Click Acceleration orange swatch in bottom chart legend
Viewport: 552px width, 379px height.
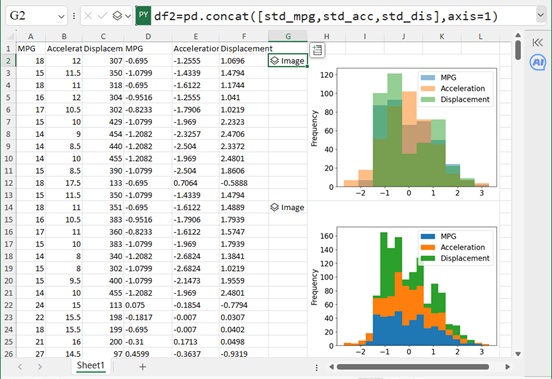pos(428,247)
